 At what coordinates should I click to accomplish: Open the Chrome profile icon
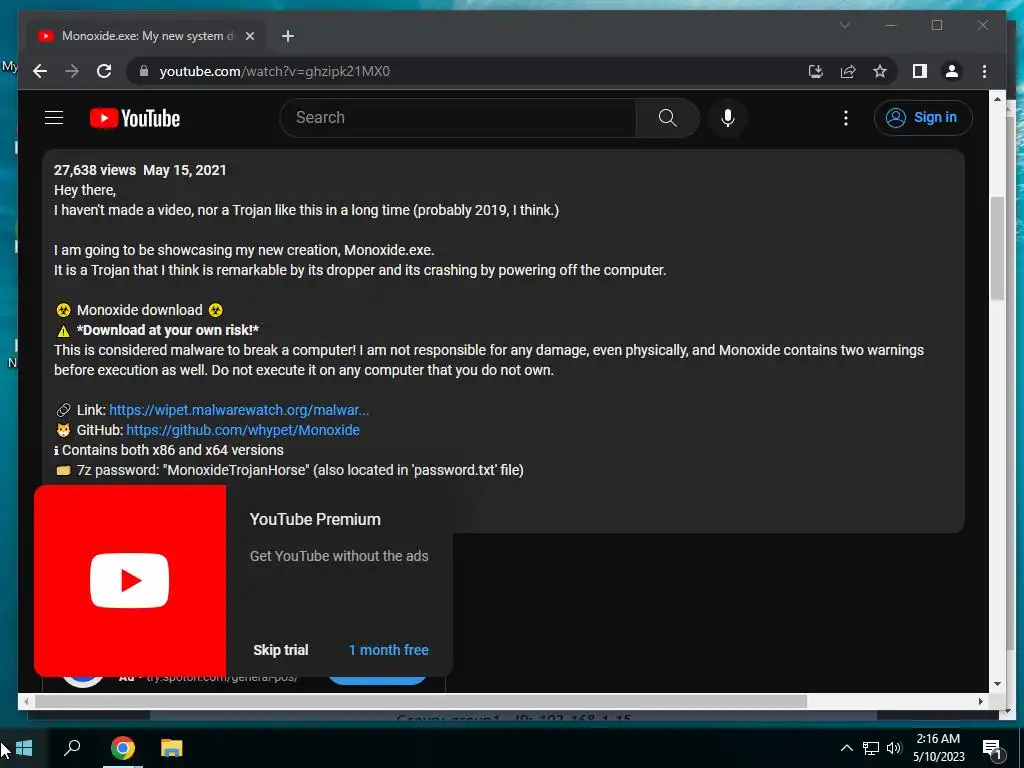(x=952, y=71)
